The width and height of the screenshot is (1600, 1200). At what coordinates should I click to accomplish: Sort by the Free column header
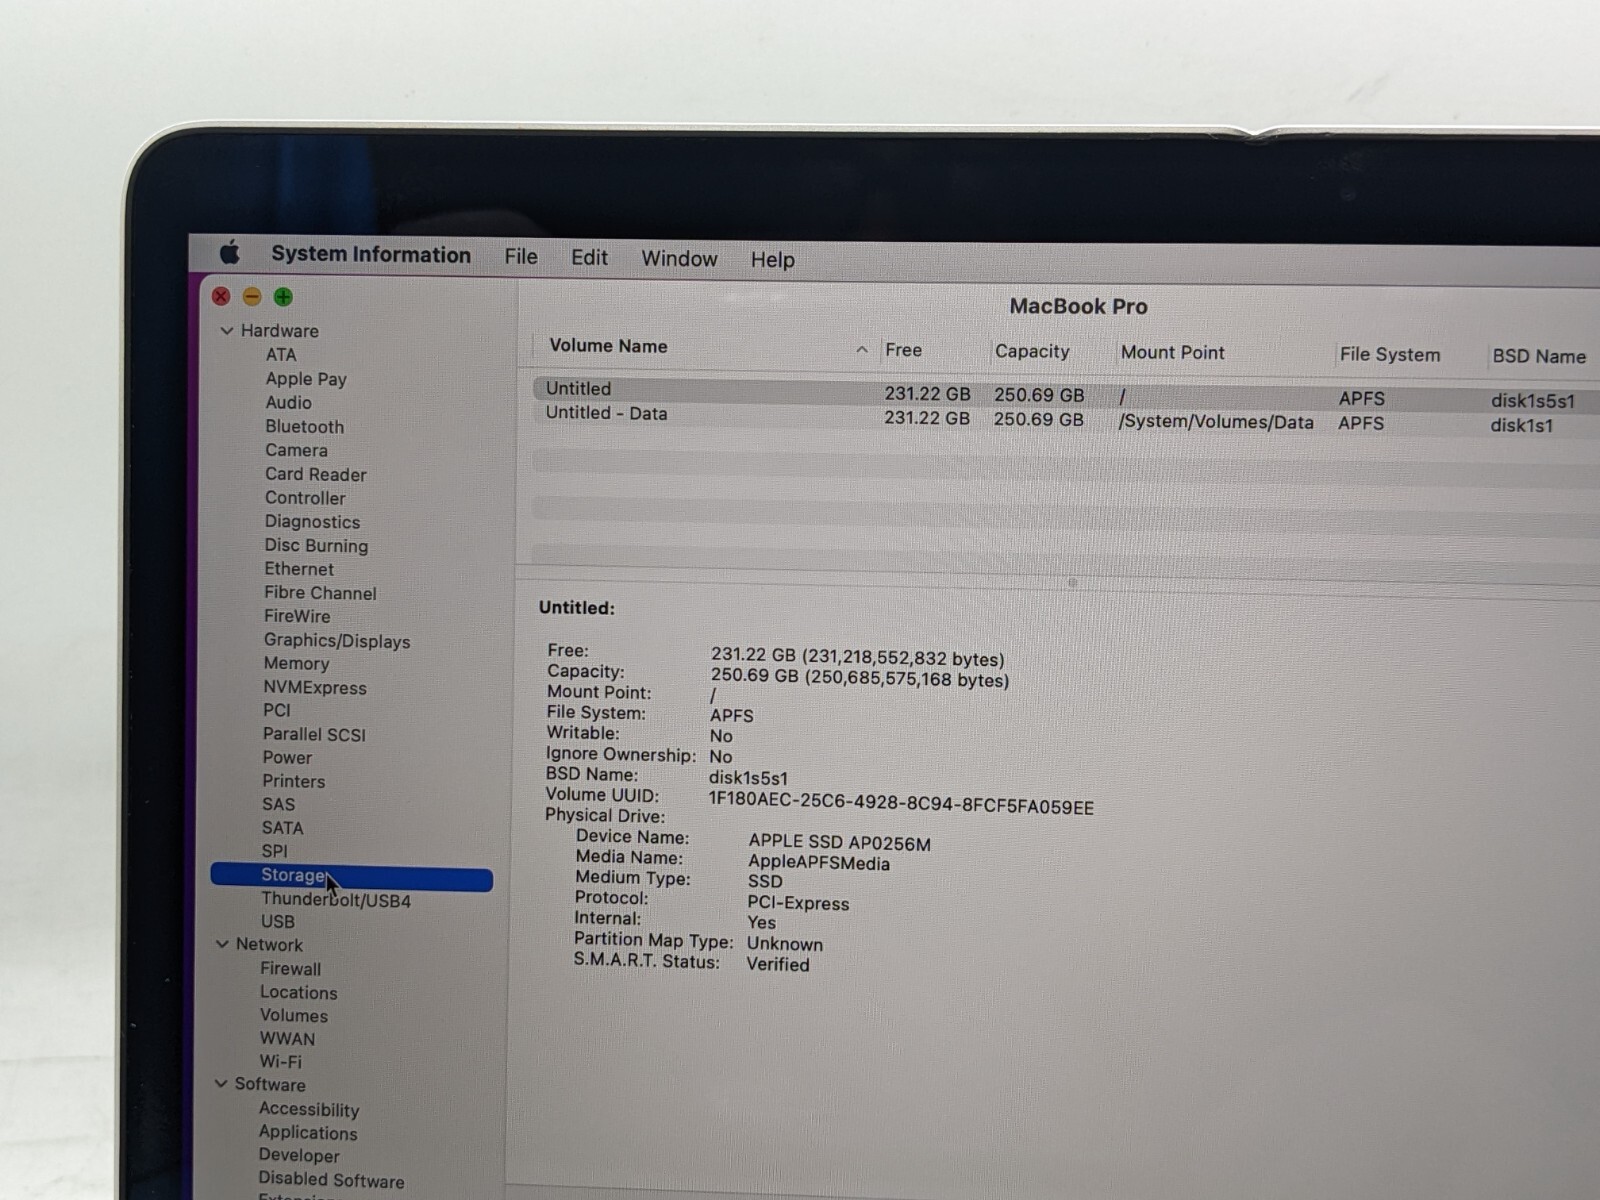click(903, 350)
